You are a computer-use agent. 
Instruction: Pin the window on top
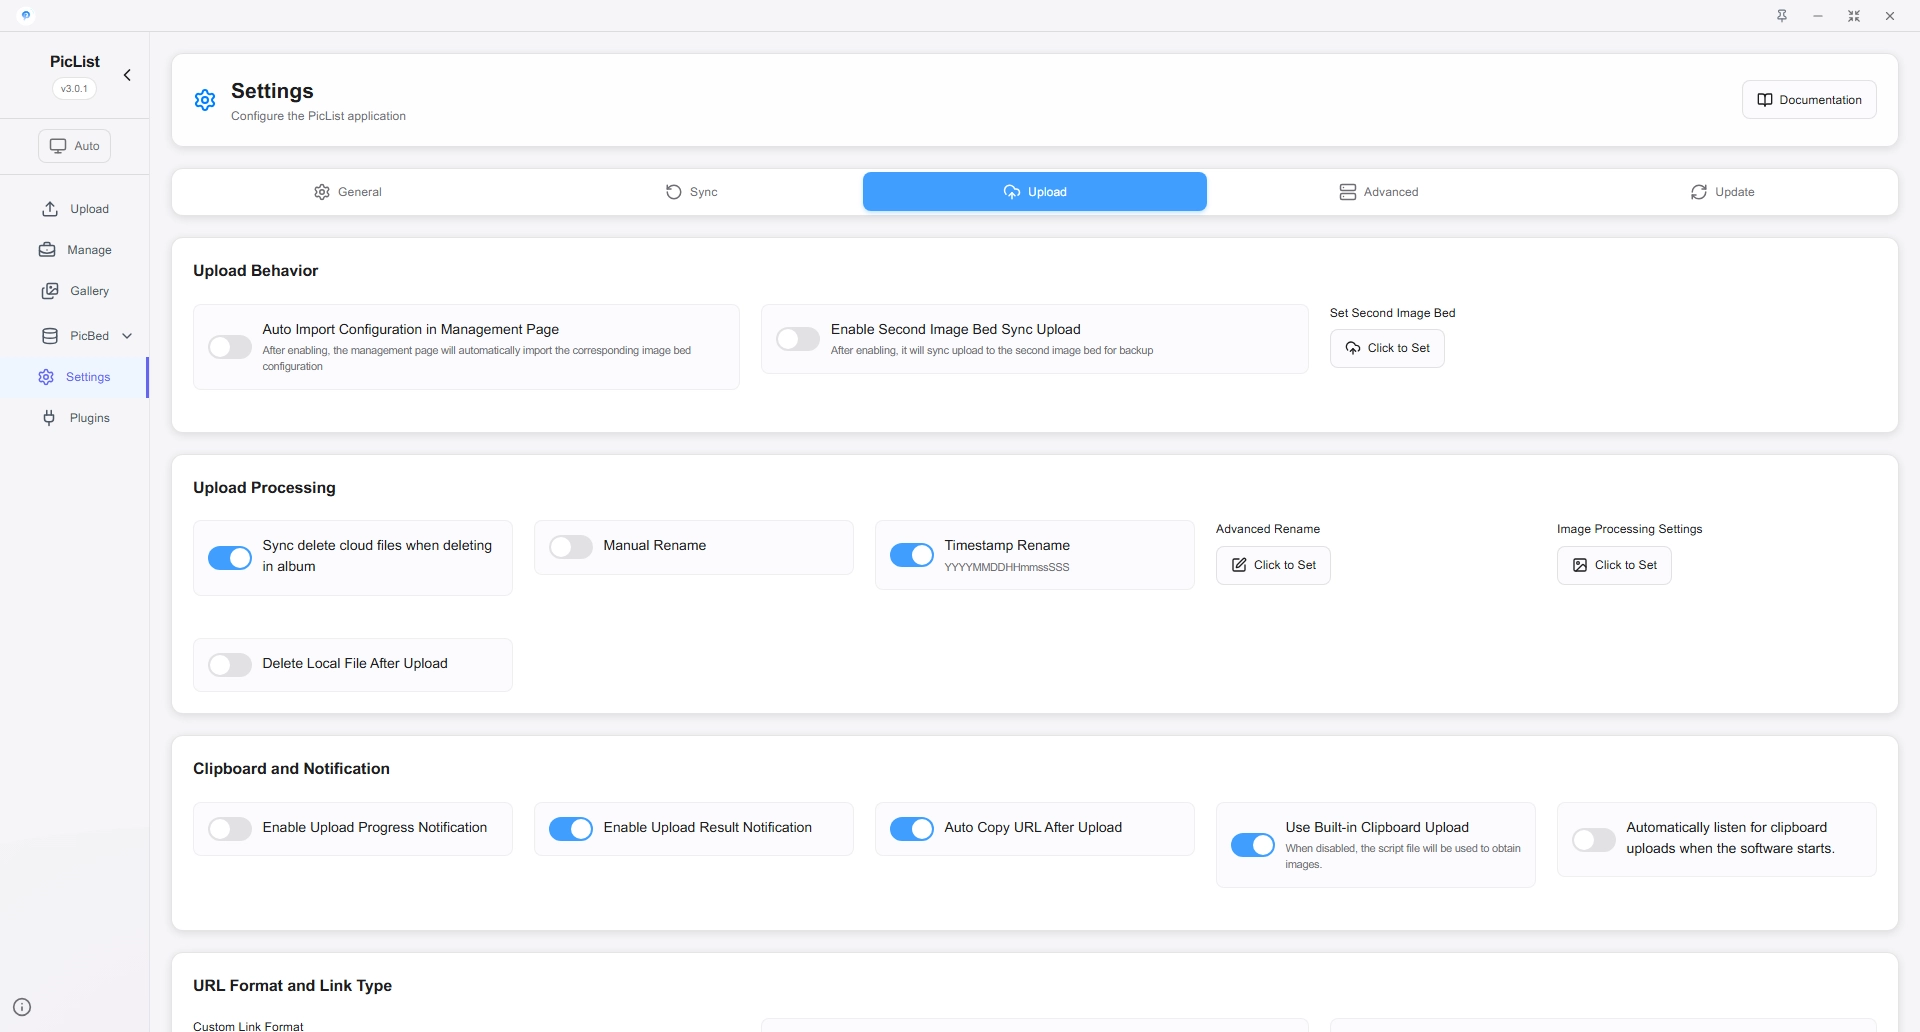point(1782,16)
